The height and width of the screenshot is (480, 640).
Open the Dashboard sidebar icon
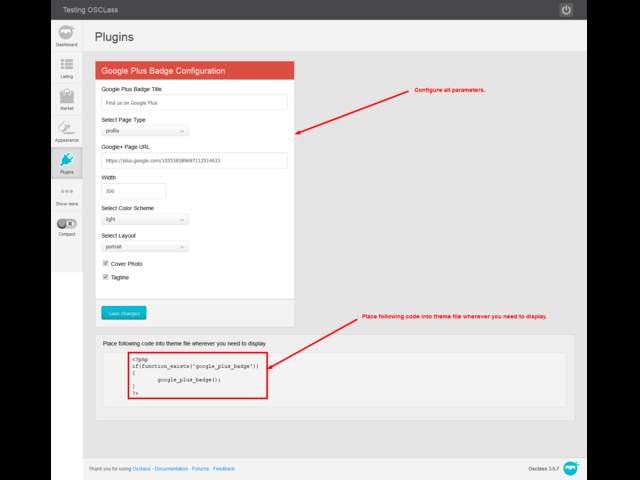tap(66, 34)
